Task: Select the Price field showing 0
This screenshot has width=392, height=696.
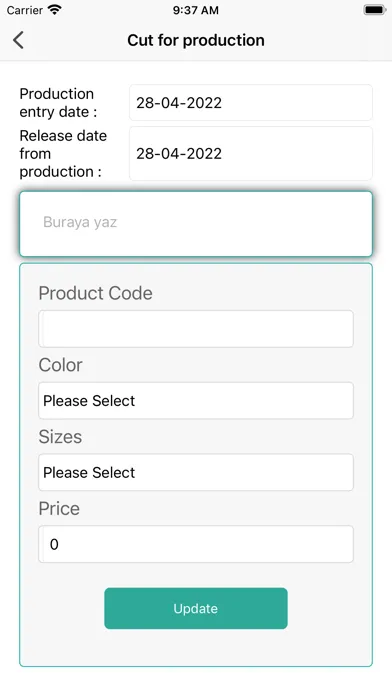Action: pyautogui.click(x=196, y=544)
